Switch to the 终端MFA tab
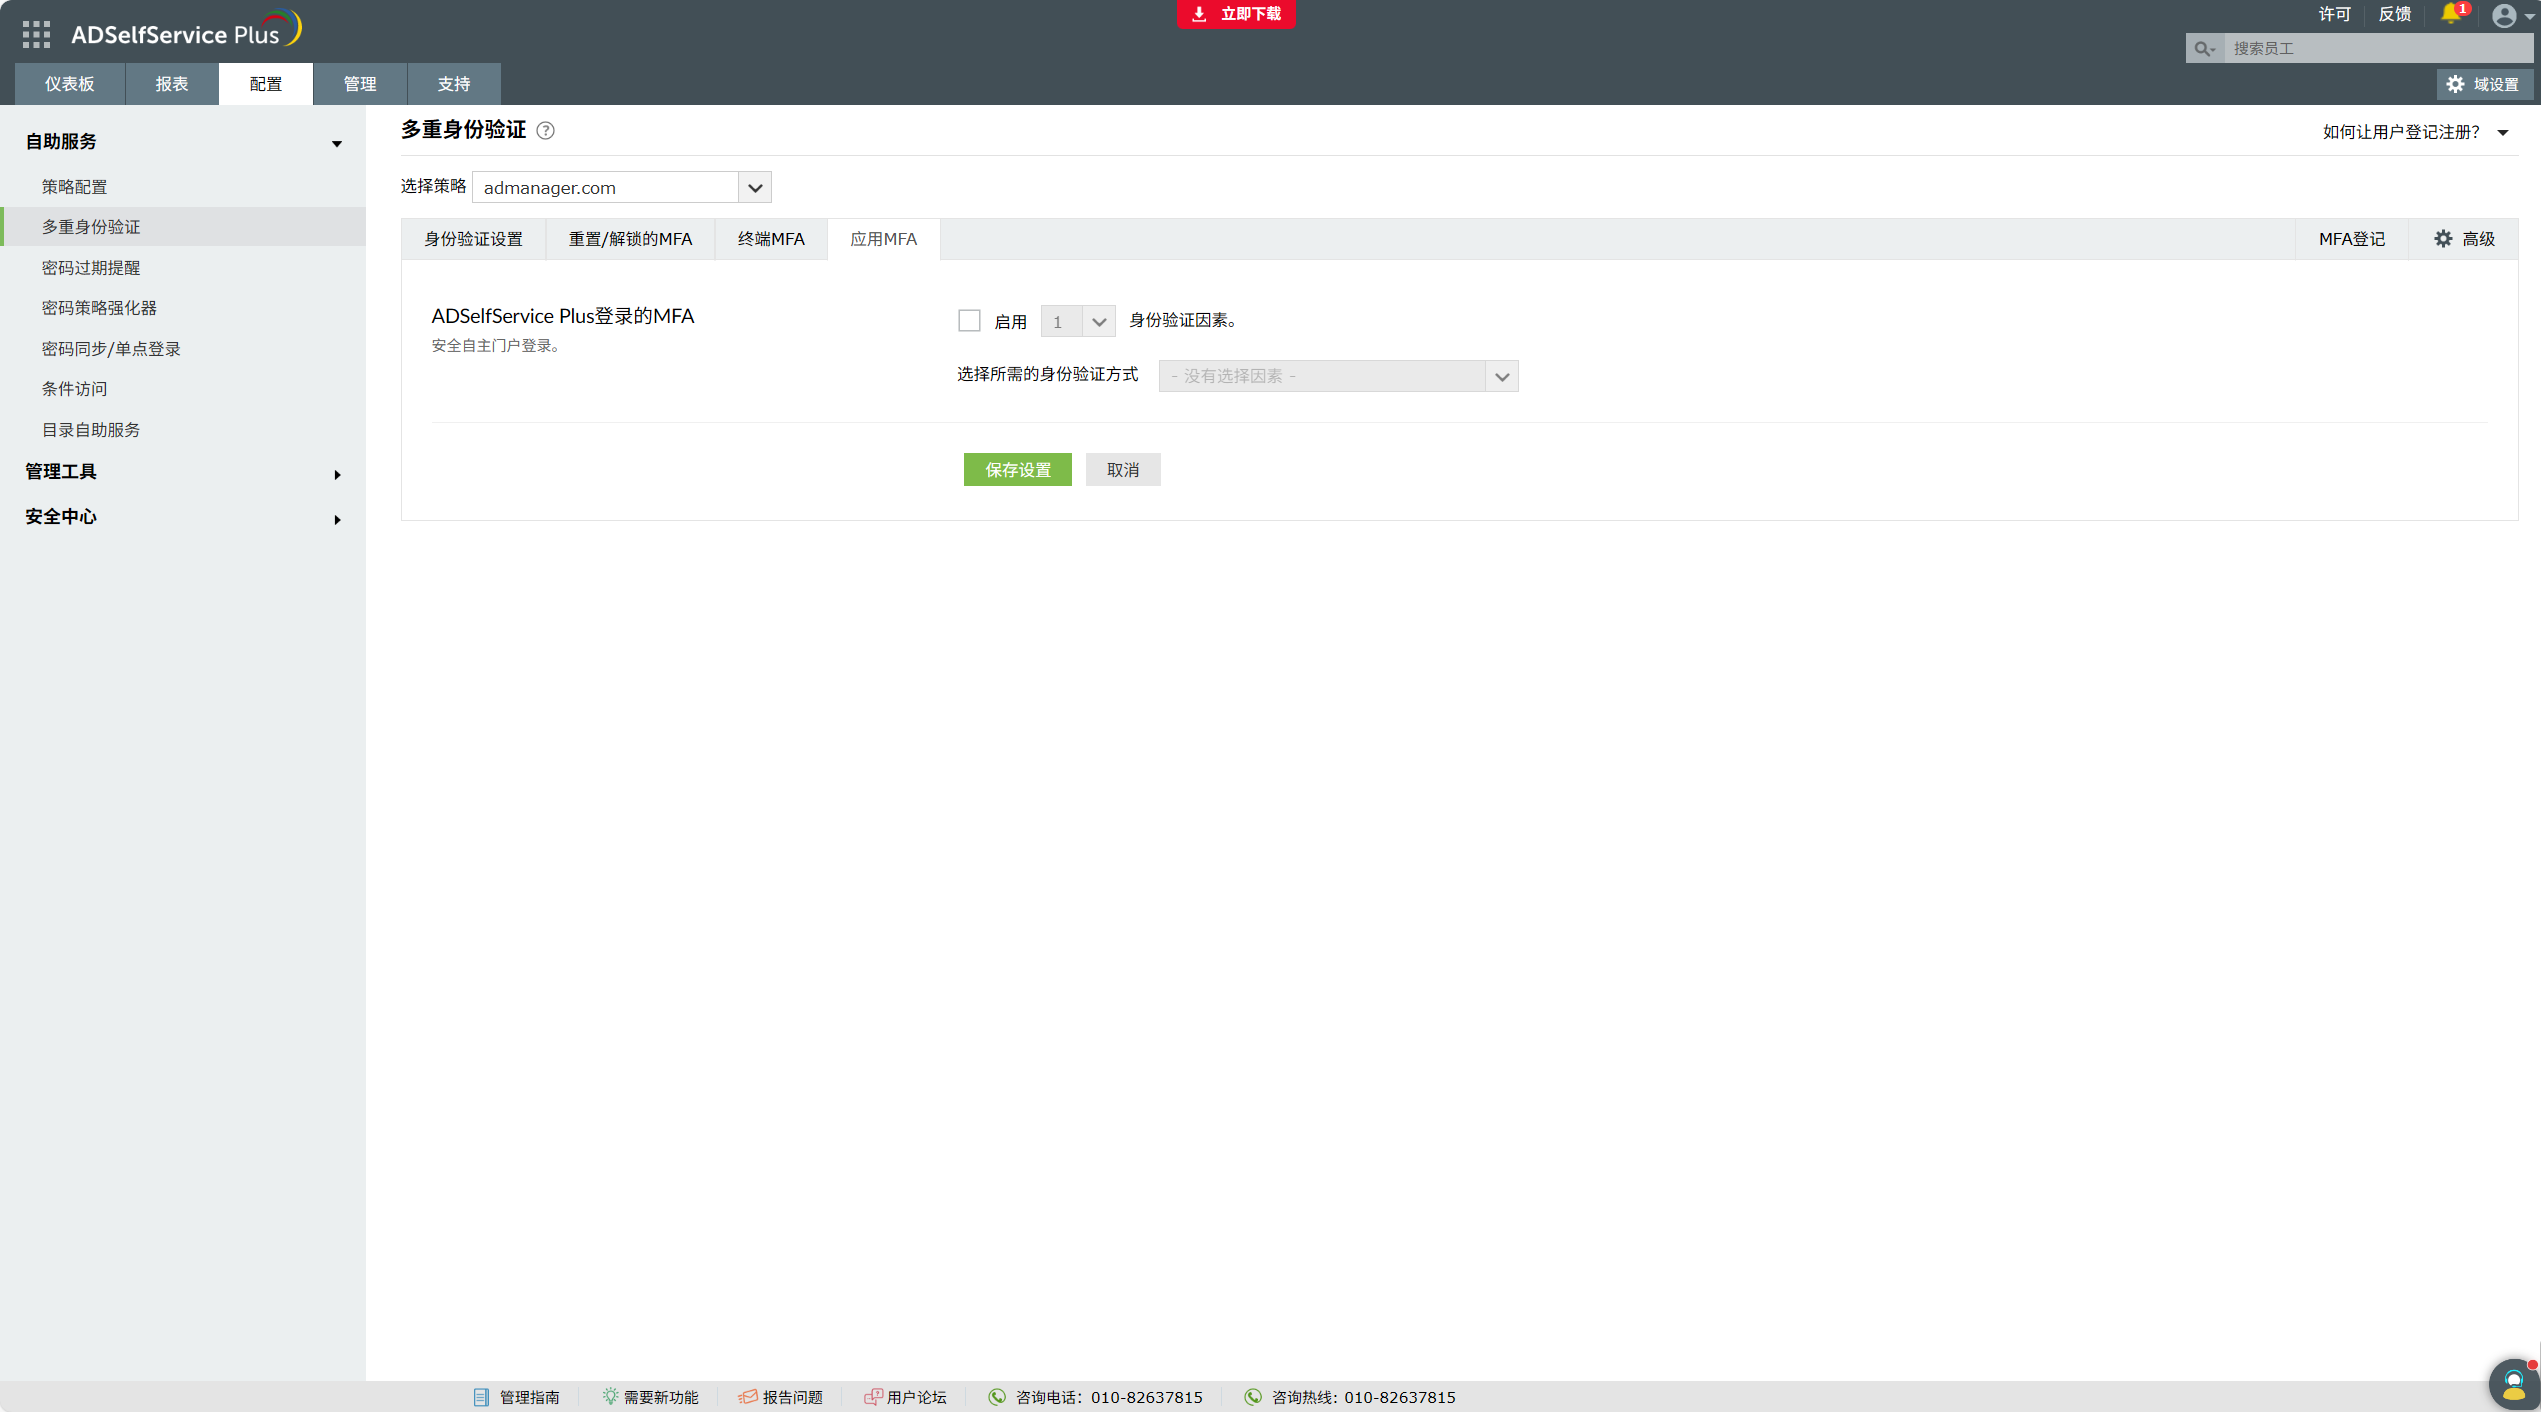 coord(770,239)
